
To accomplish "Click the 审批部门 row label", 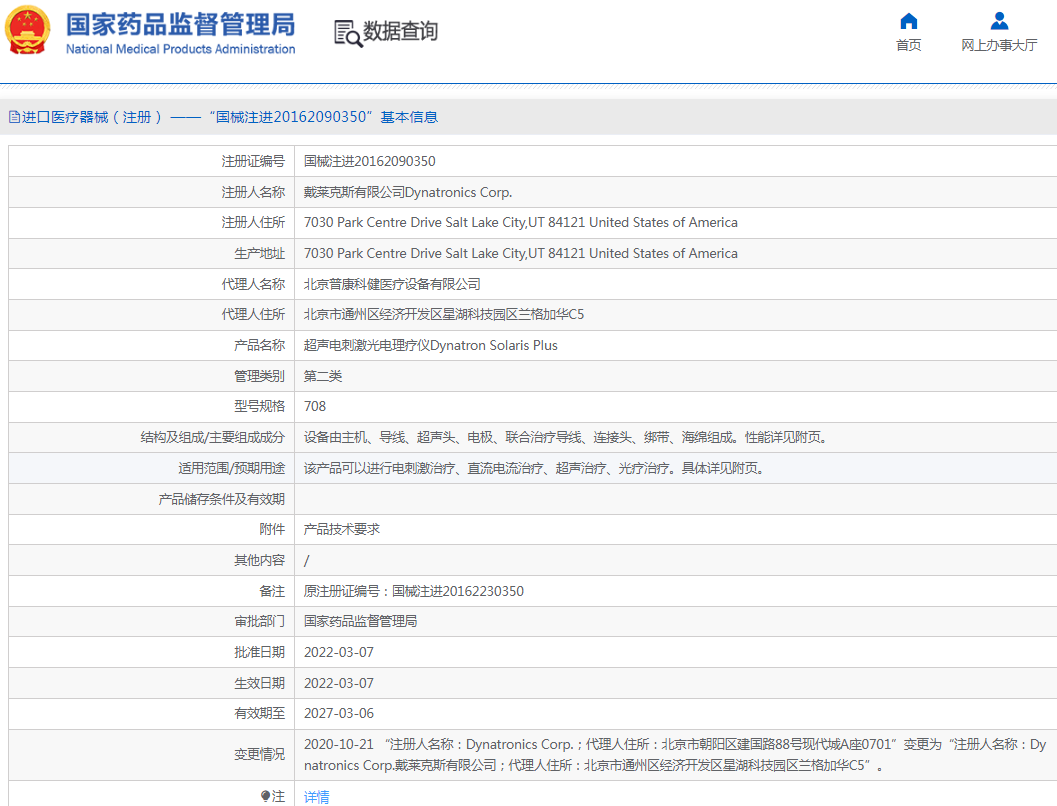I will pyautogui.click(x=260, y=621).
